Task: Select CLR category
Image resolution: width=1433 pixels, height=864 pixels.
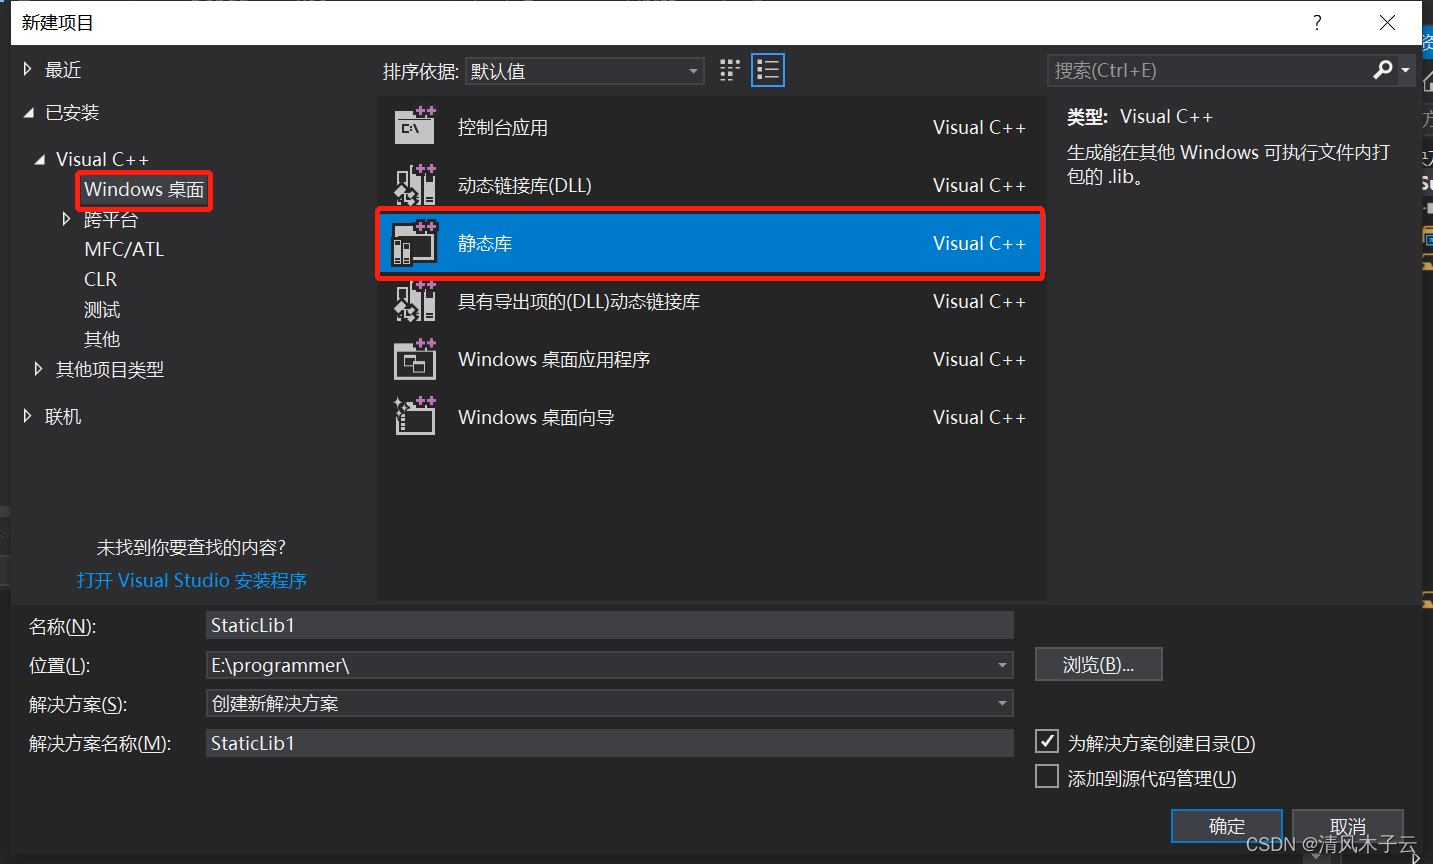Action: [100, 279]
